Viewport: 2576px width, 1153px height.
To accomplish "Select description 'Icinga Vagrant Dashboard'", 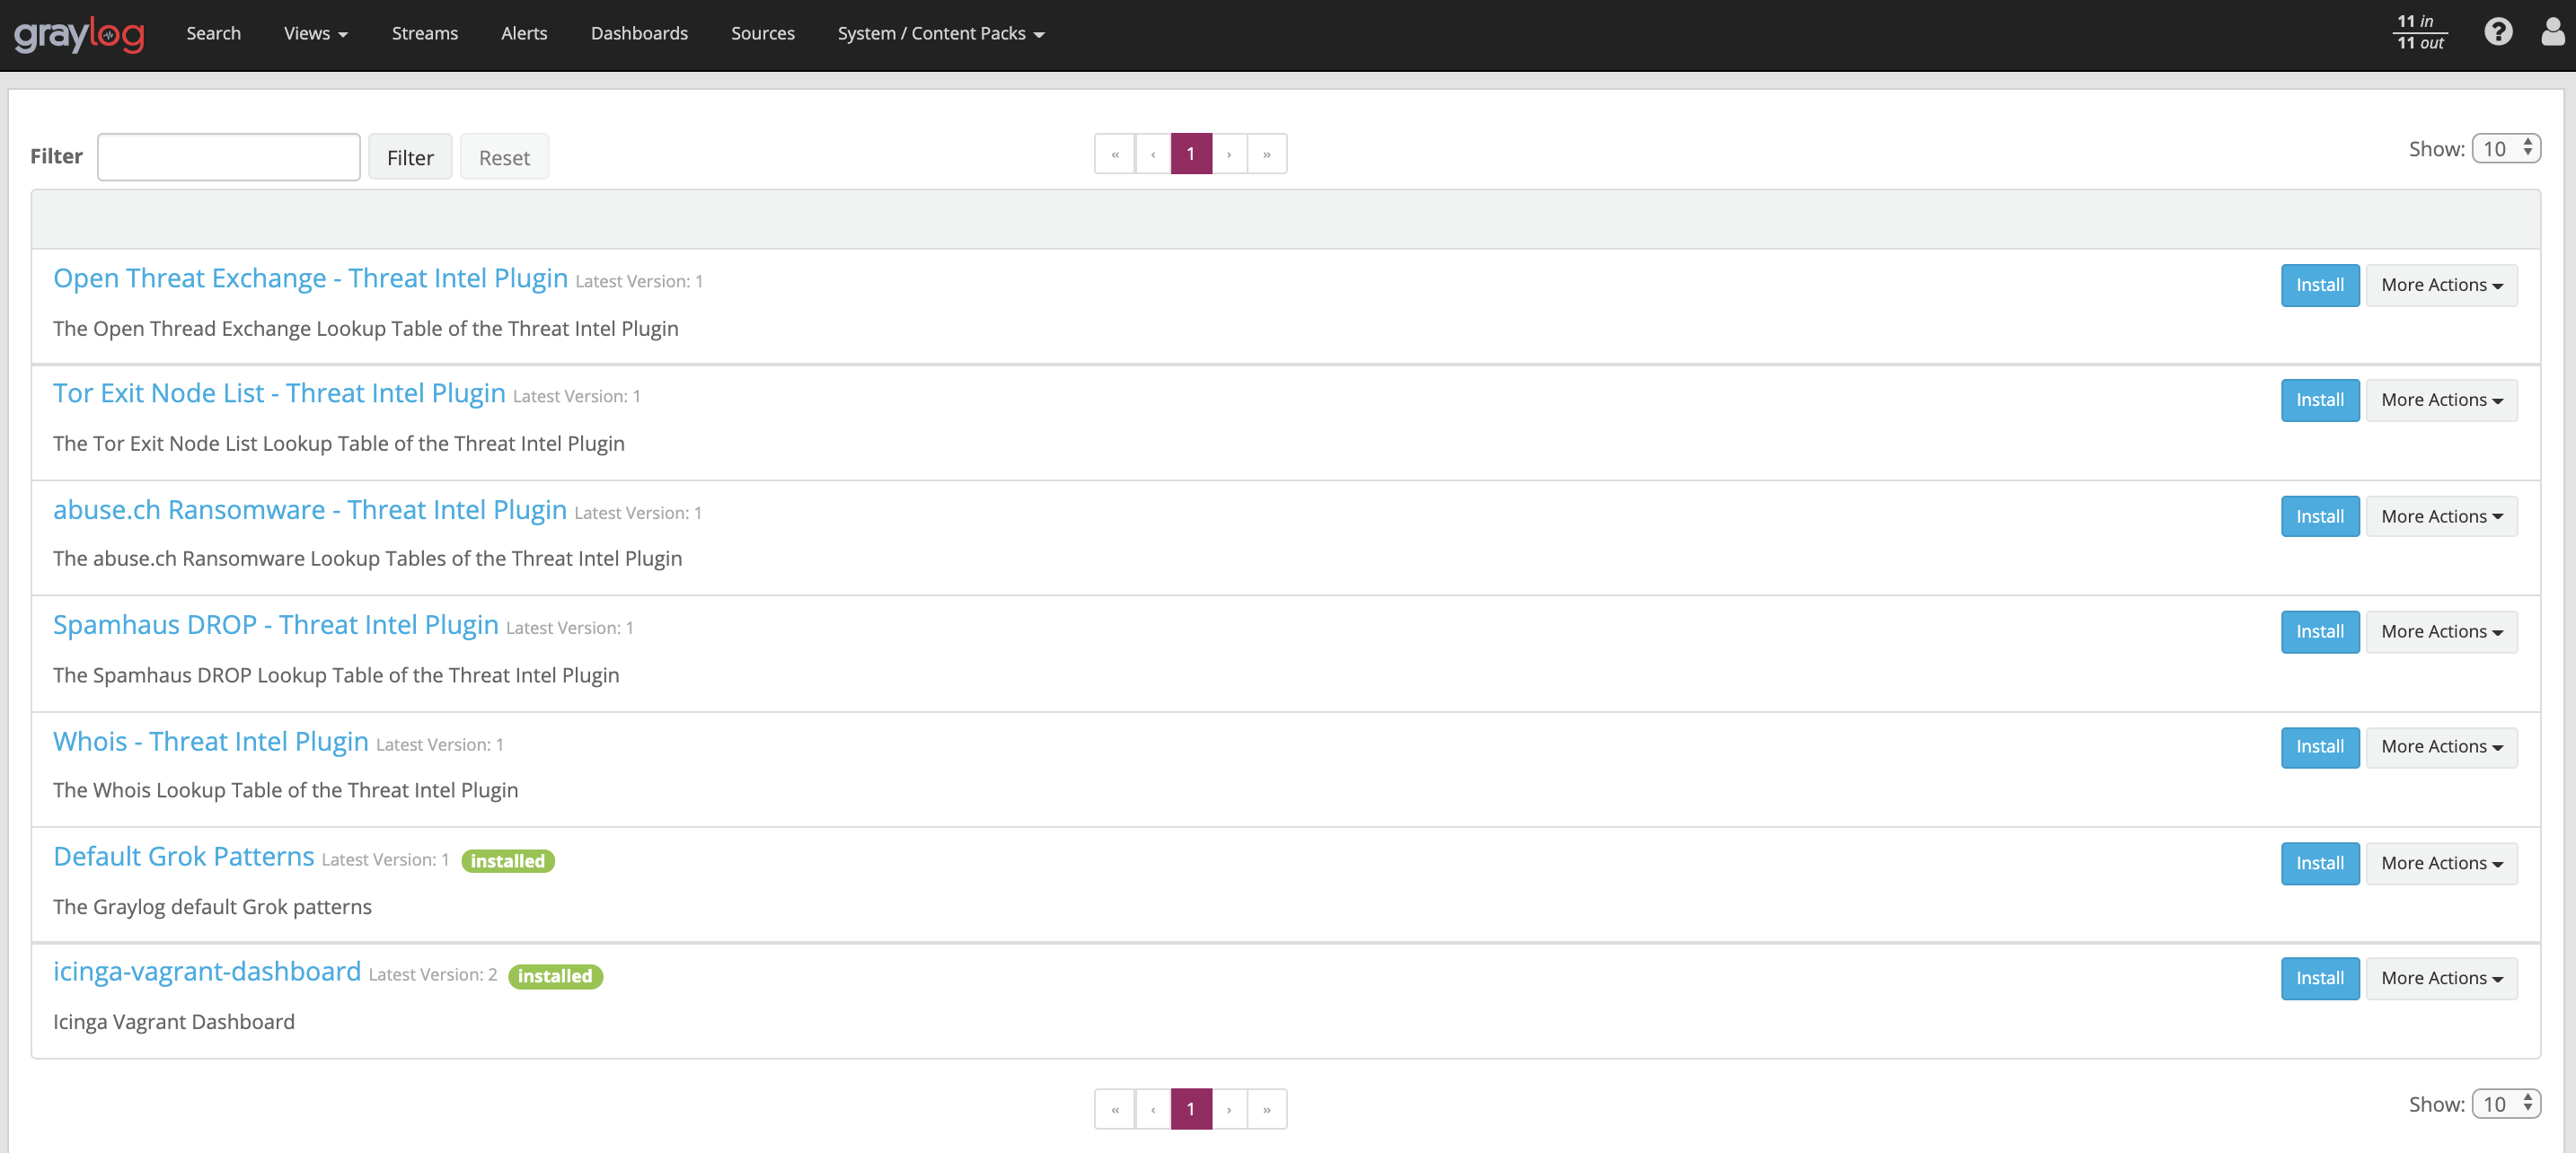I will point(174,1022).
